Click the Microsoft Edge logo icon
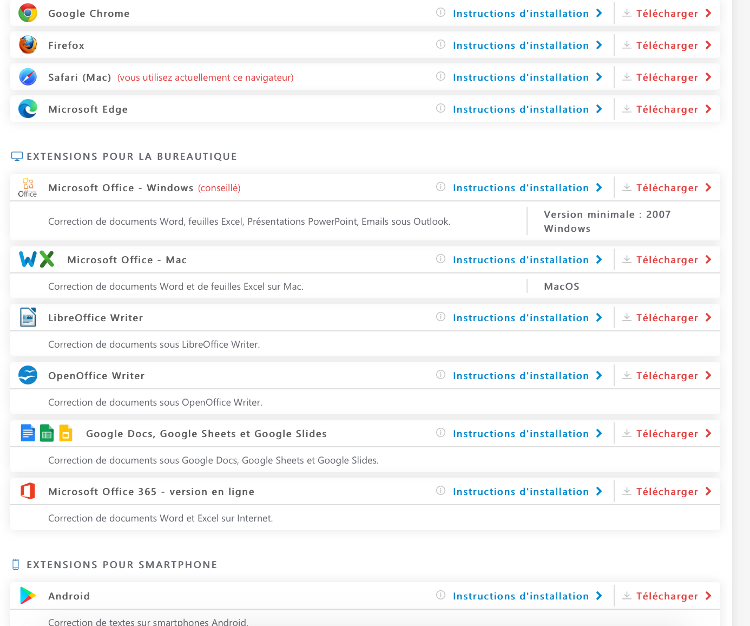The image size is (750, 626). (x=28, y=109)
